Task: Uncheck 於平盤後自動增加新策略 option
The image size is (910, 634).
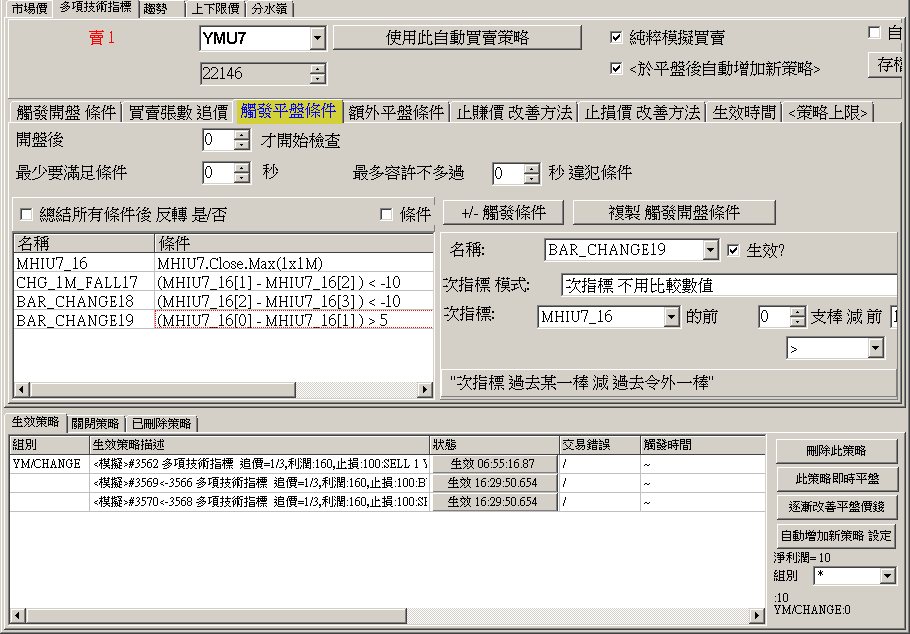Action: pyautogui.click(x=617, y=69)
